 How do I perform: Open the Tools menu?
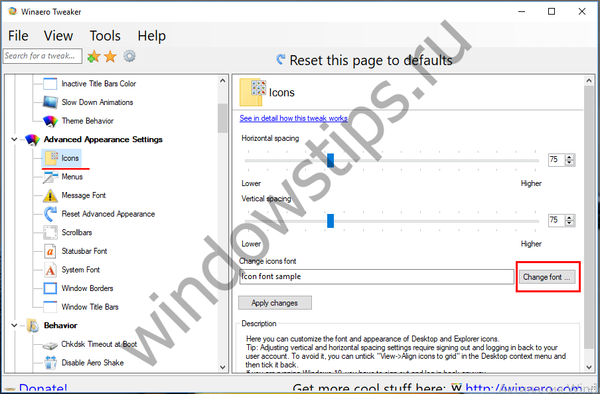[x=105, y=36]
